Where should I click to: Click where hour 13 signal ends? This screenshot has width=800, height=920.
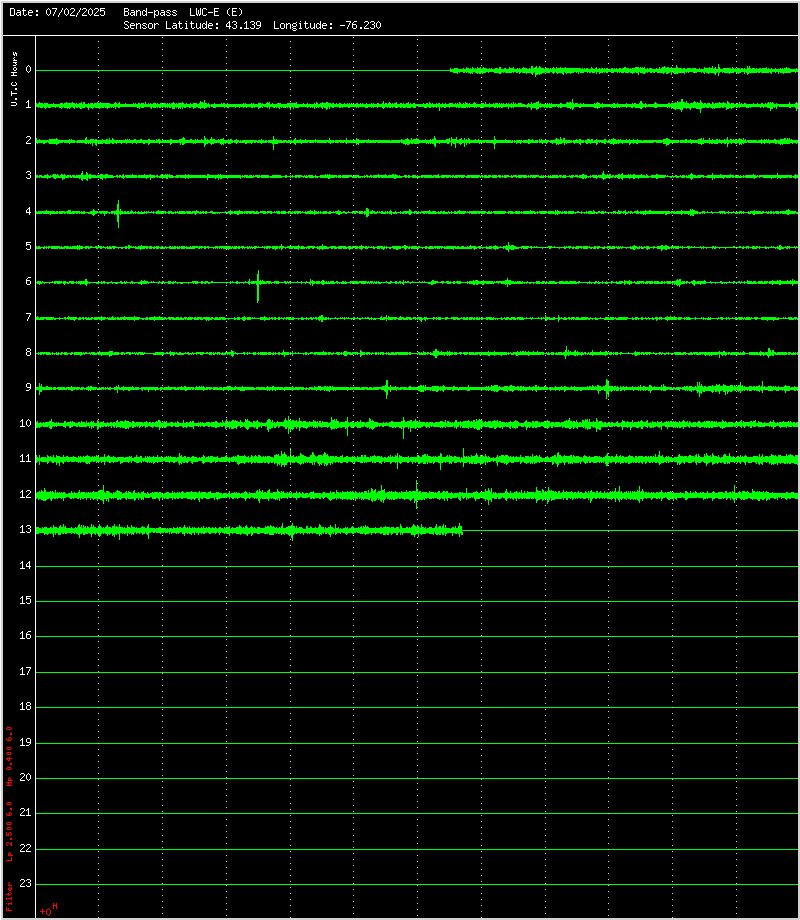tap(462, 530)
